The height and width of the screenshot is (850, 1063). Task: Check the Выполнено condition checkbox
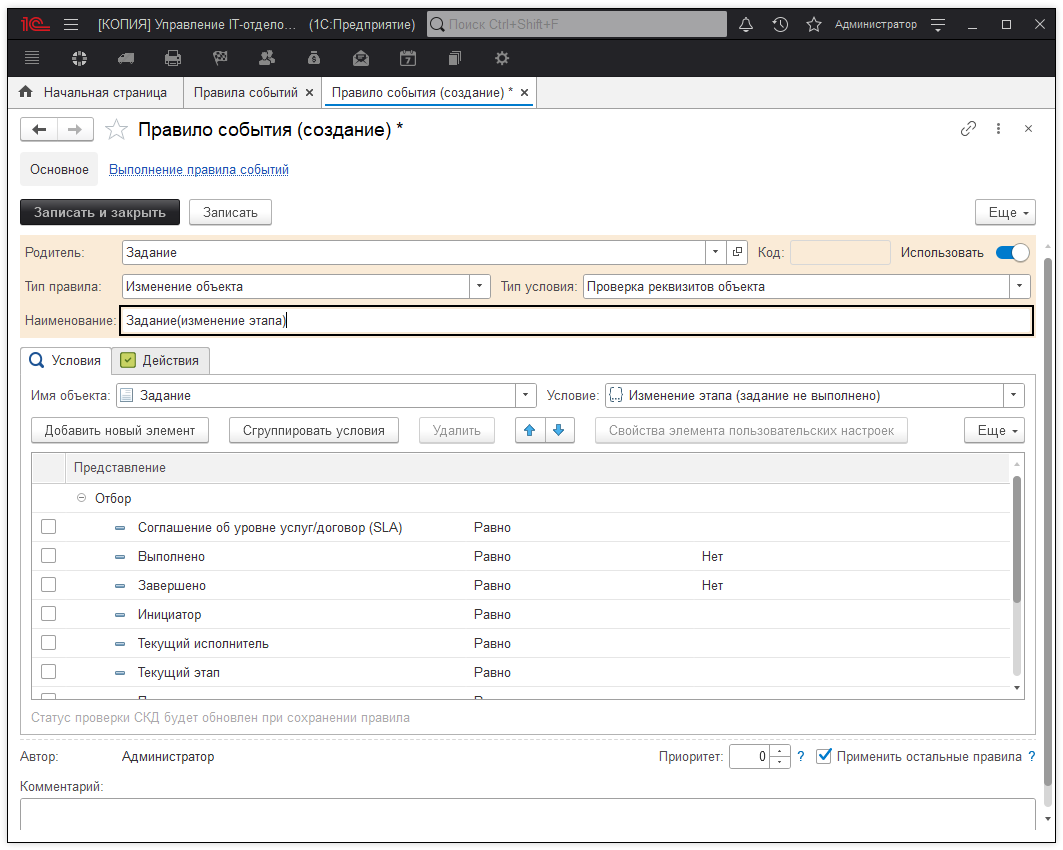[48, 556]
